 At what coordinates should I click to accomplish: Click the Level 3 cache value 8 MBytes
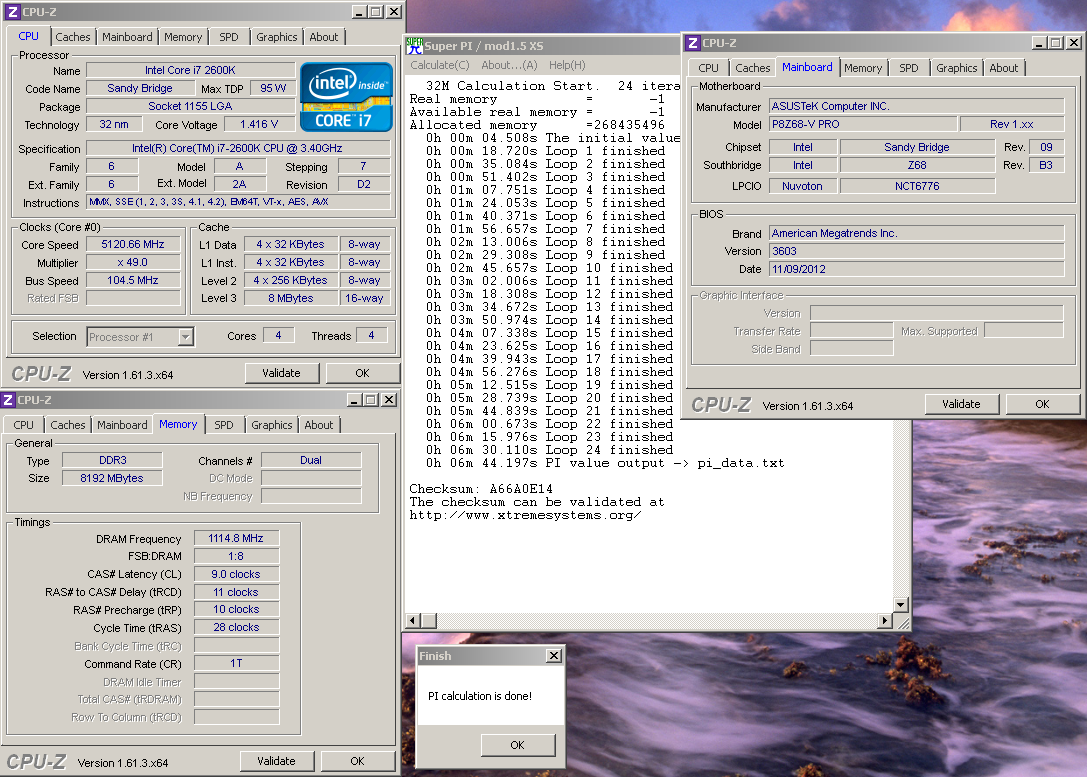tap(291, 299)
